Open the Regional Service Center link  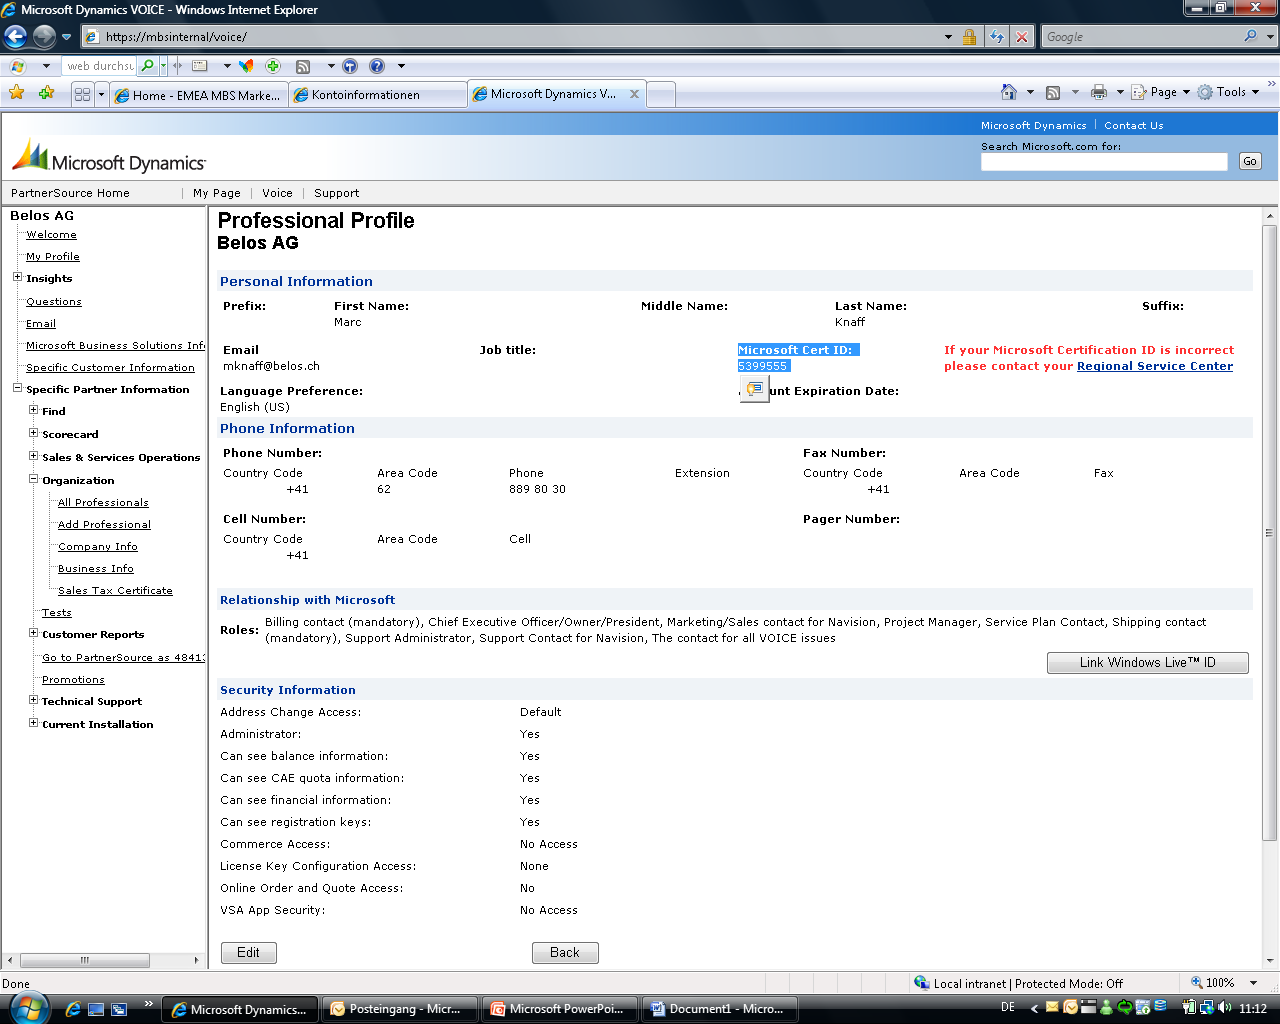click(1155, 366)
